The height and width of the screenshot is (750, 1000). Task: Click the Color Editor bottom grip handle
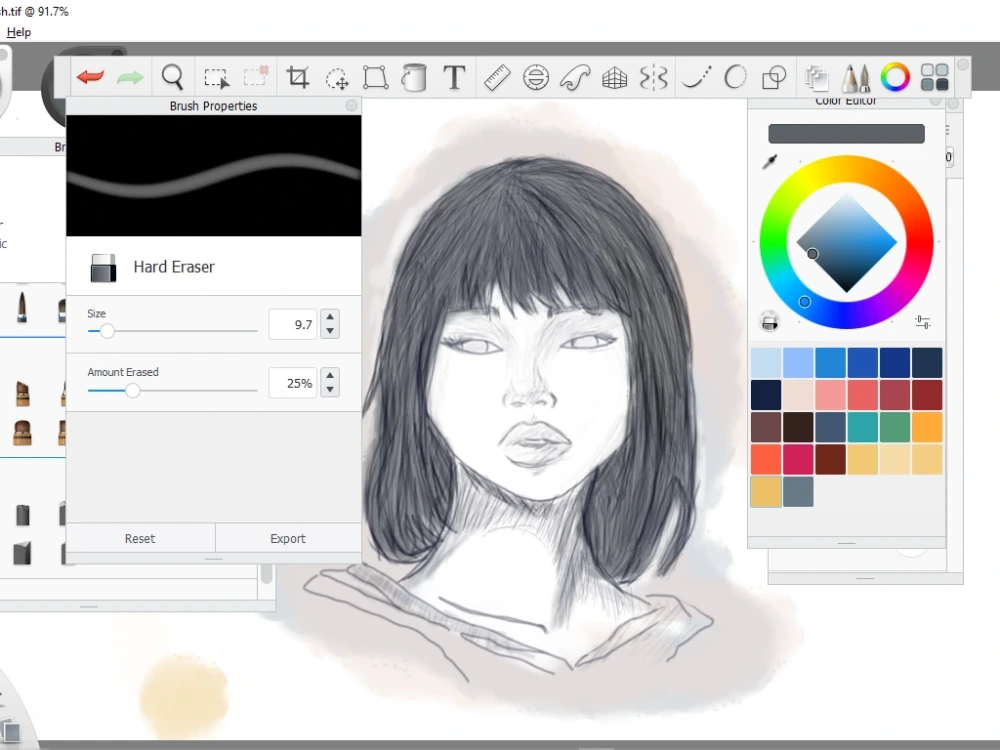point(846,543)
